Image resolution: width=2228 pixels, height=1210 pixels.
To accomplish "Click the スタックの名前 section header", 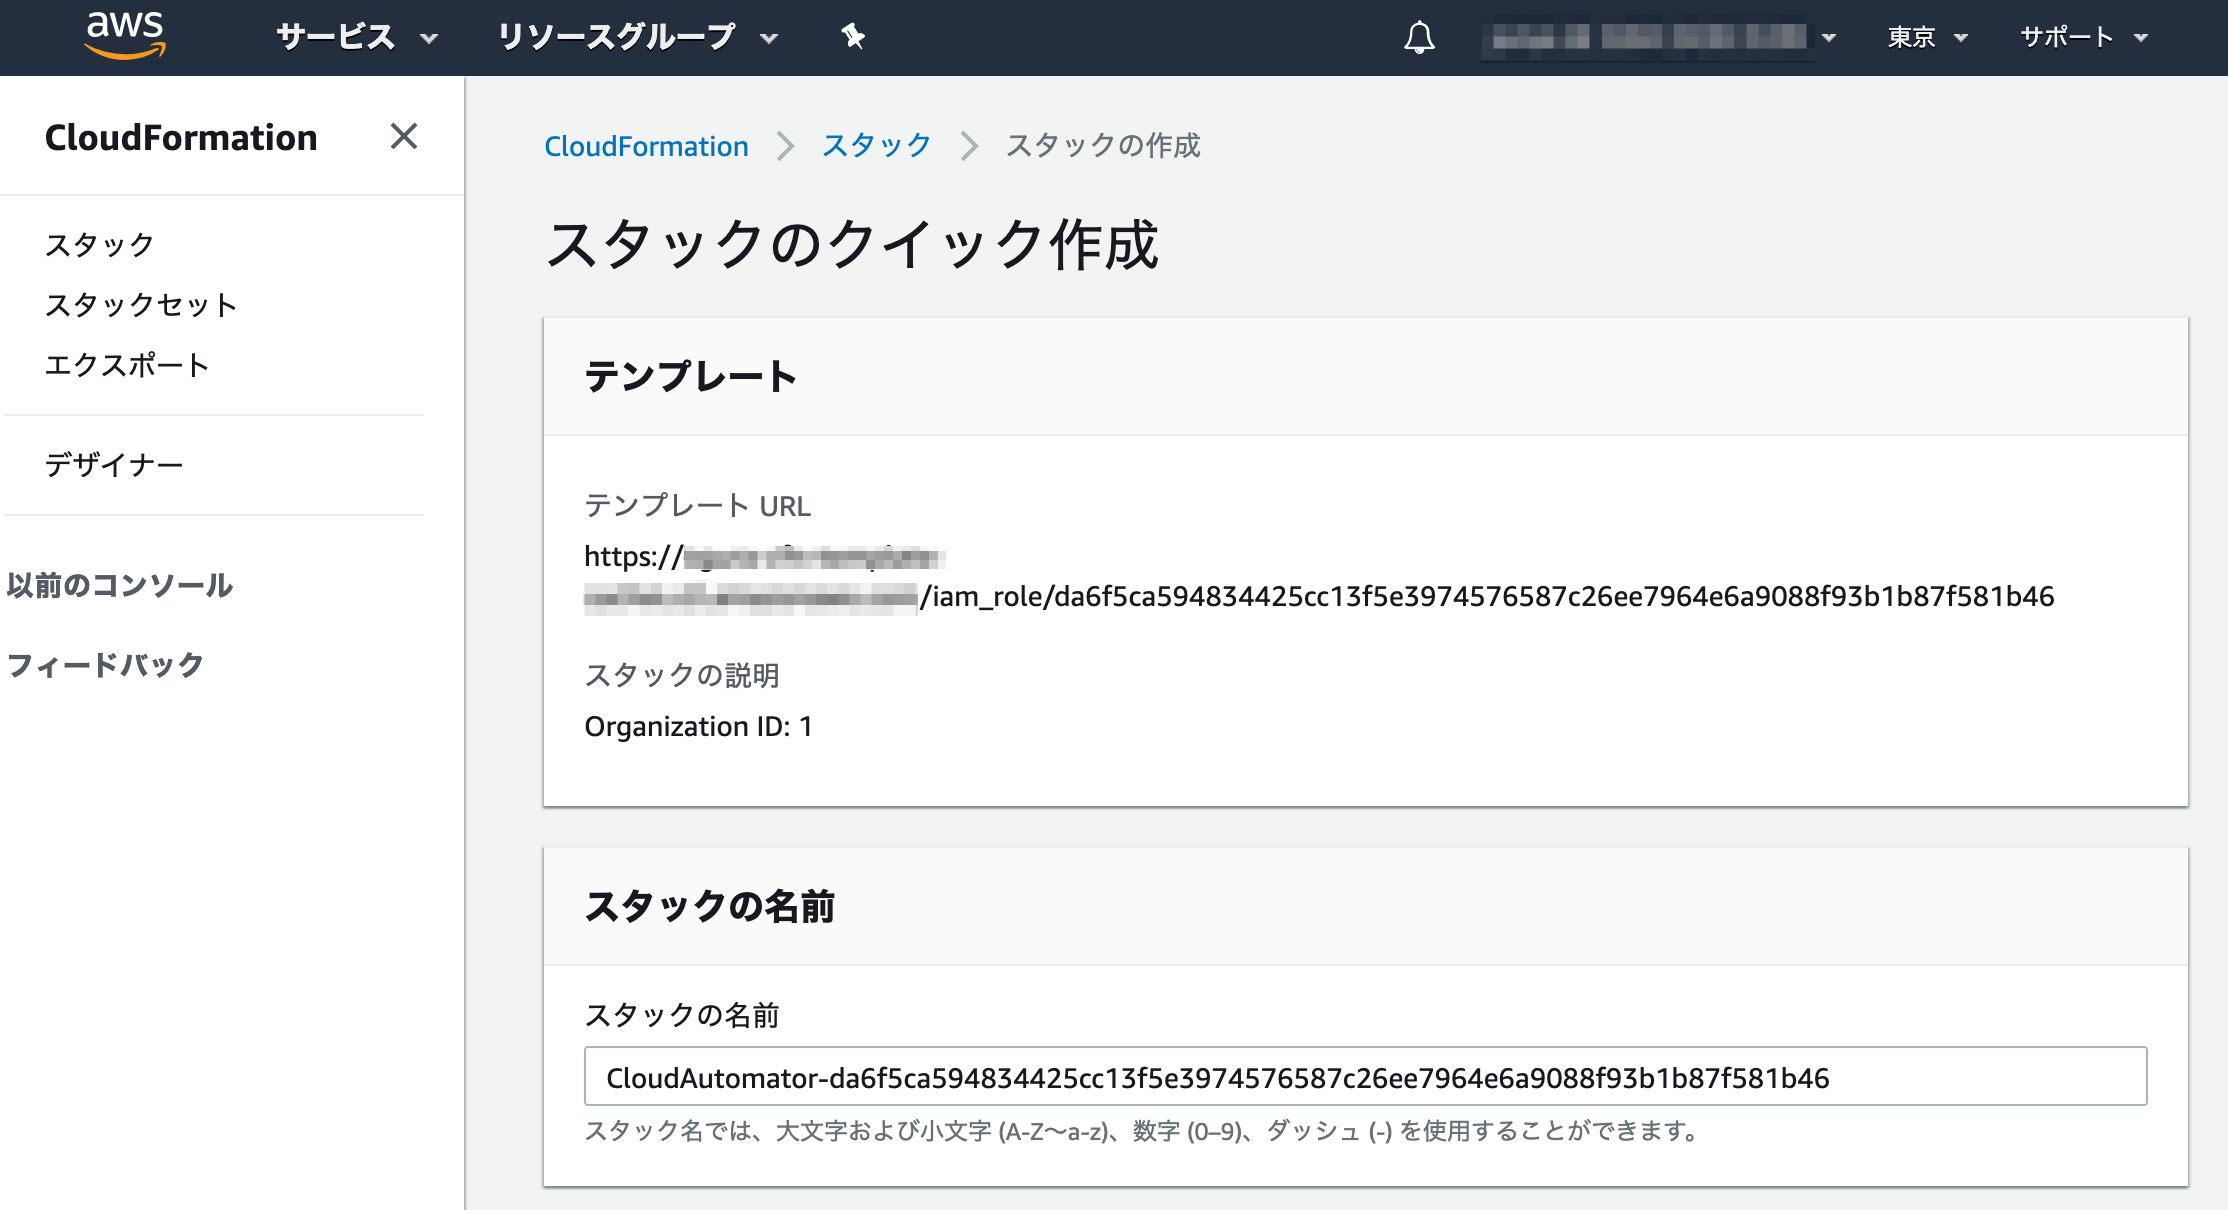I will pos(709,907).
